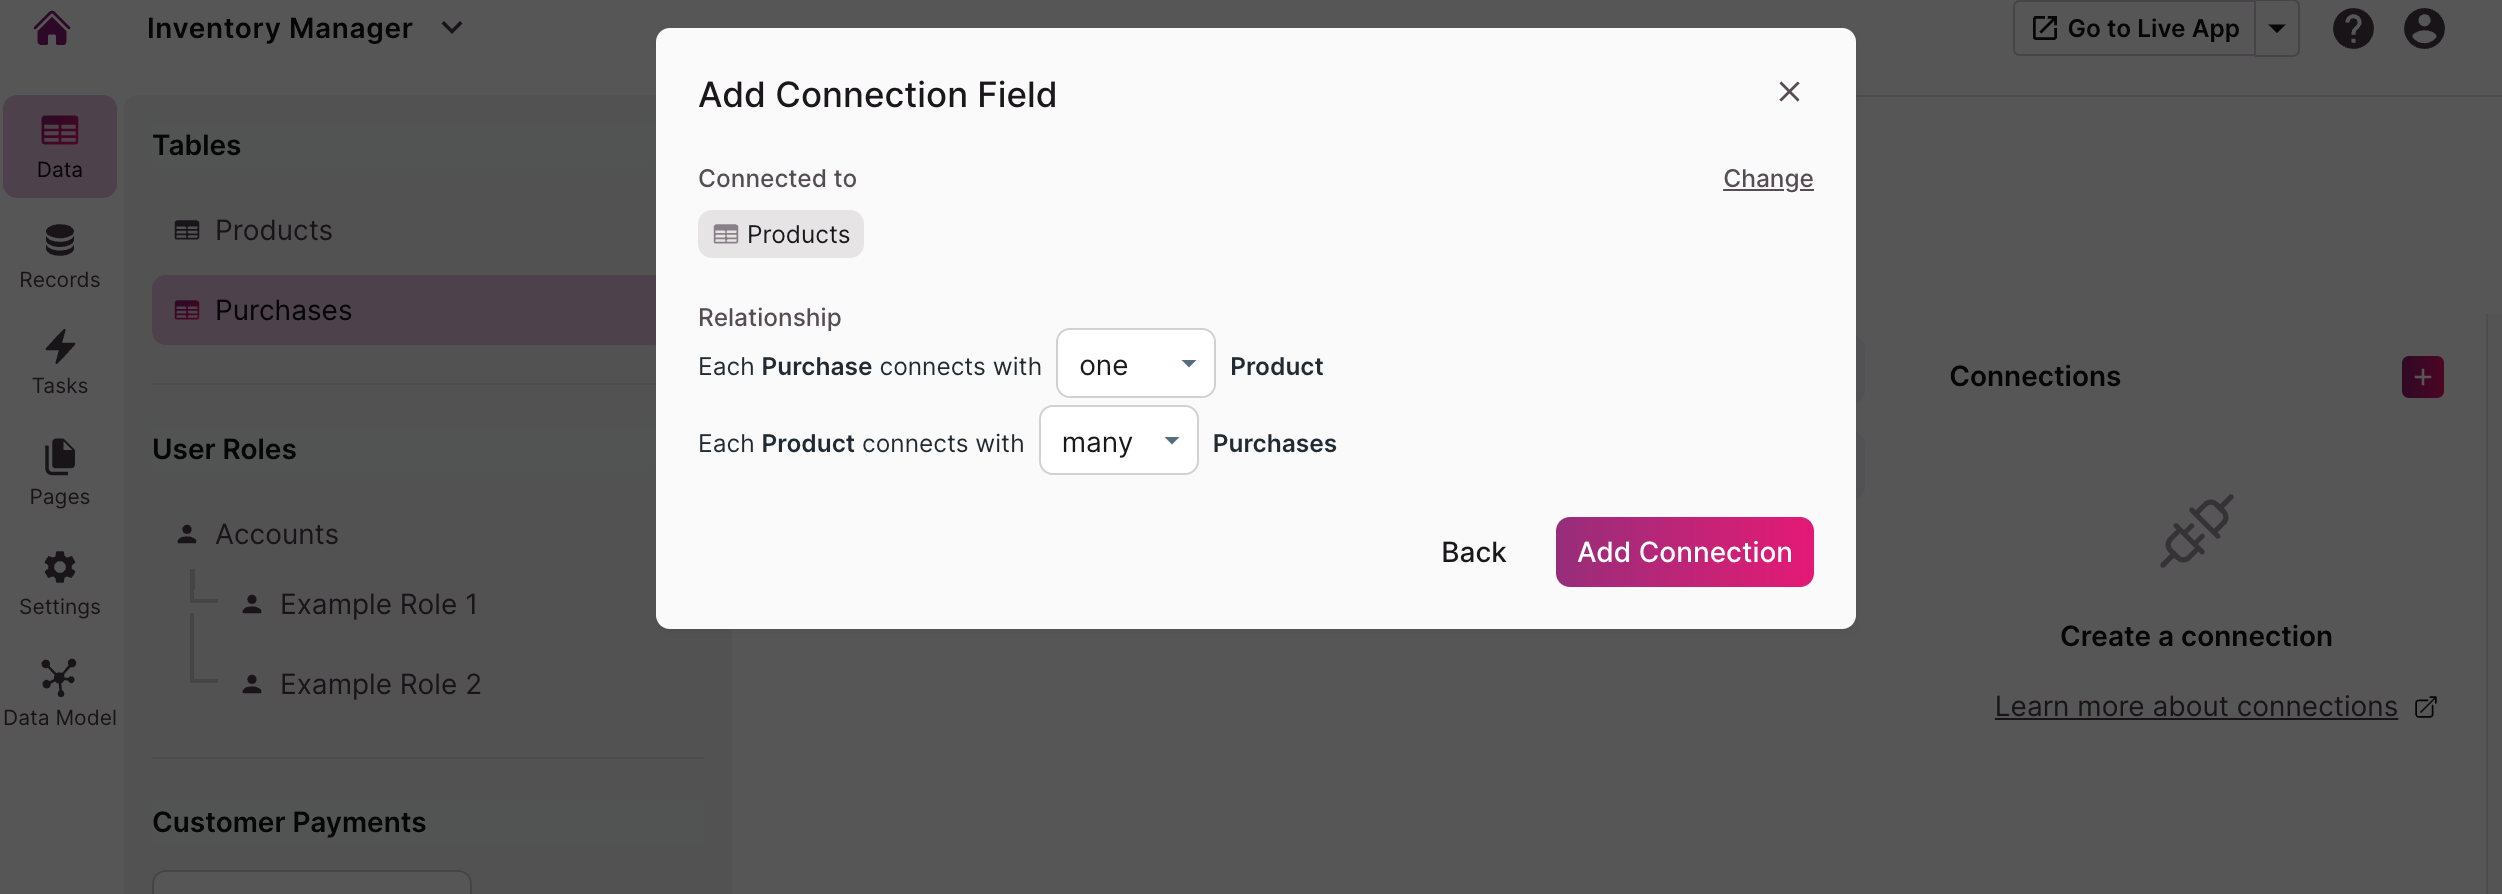Open the Data Model section
This screenshot has height=894, width=2502.
pos(60,693)
